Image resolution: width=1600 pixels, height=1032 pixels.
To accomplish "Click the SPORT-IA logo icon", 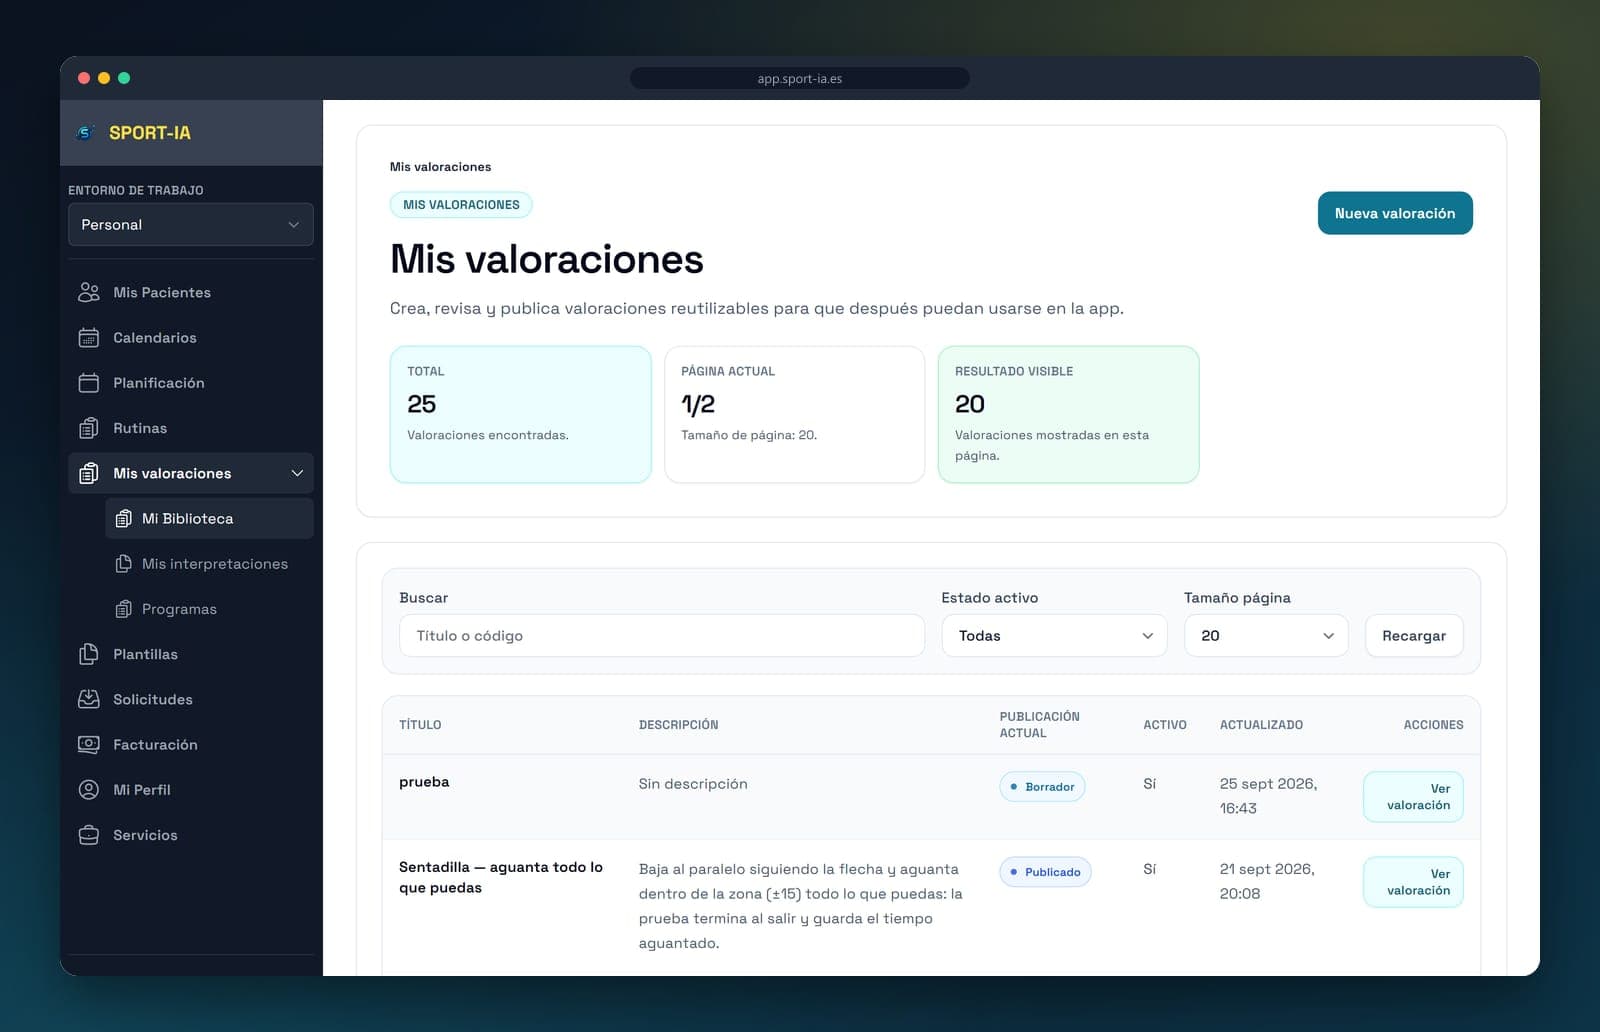I will (86, 132).
